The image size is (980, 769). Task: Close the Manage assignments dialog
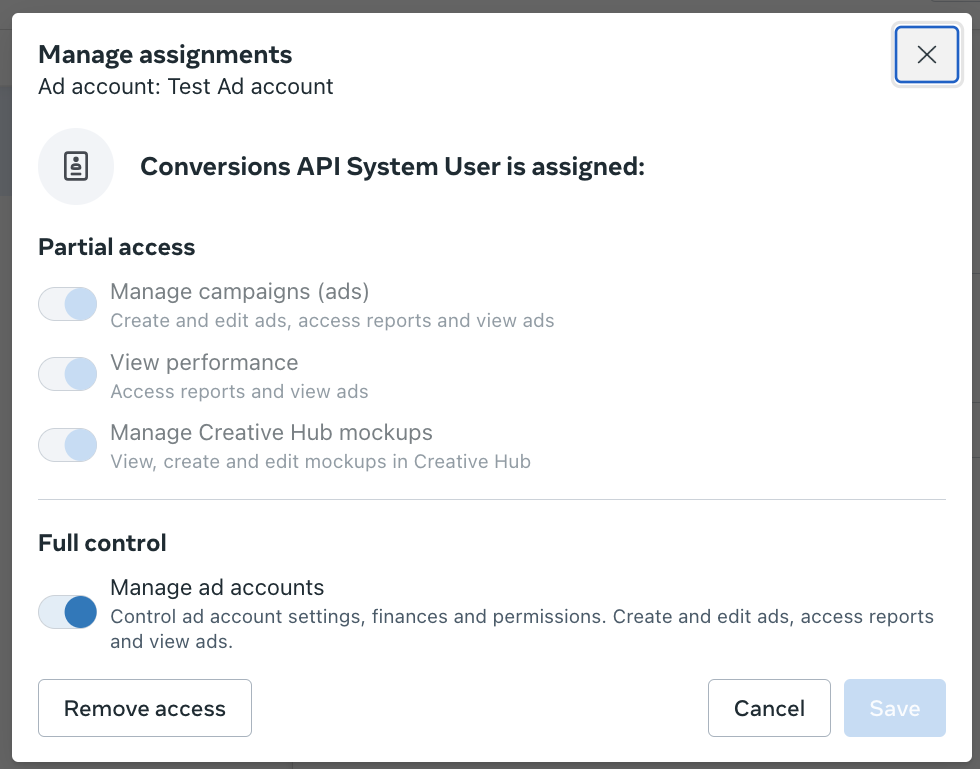(926, 54)
